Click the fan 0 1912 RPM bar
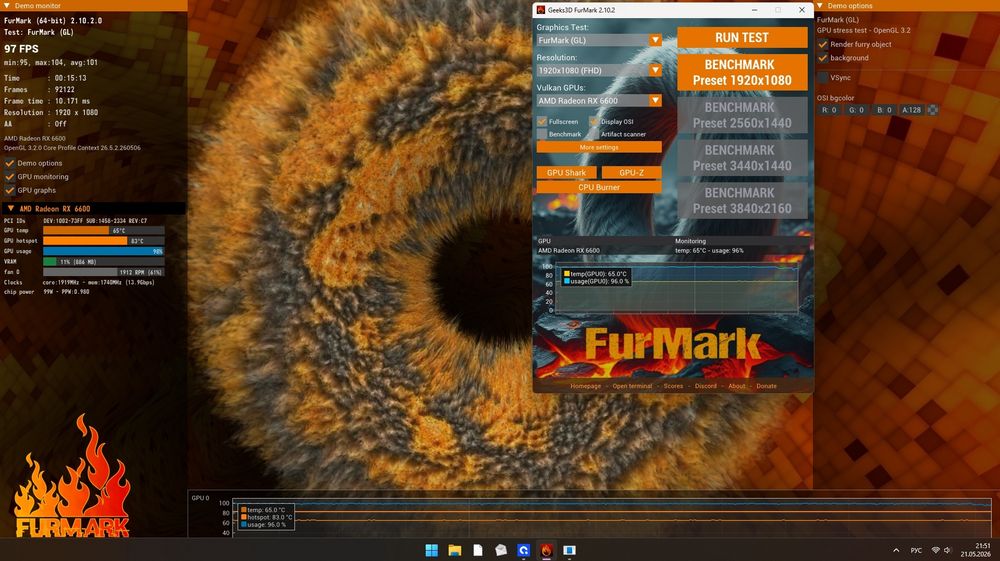The image size is (1000, 561). coord(103,272)
